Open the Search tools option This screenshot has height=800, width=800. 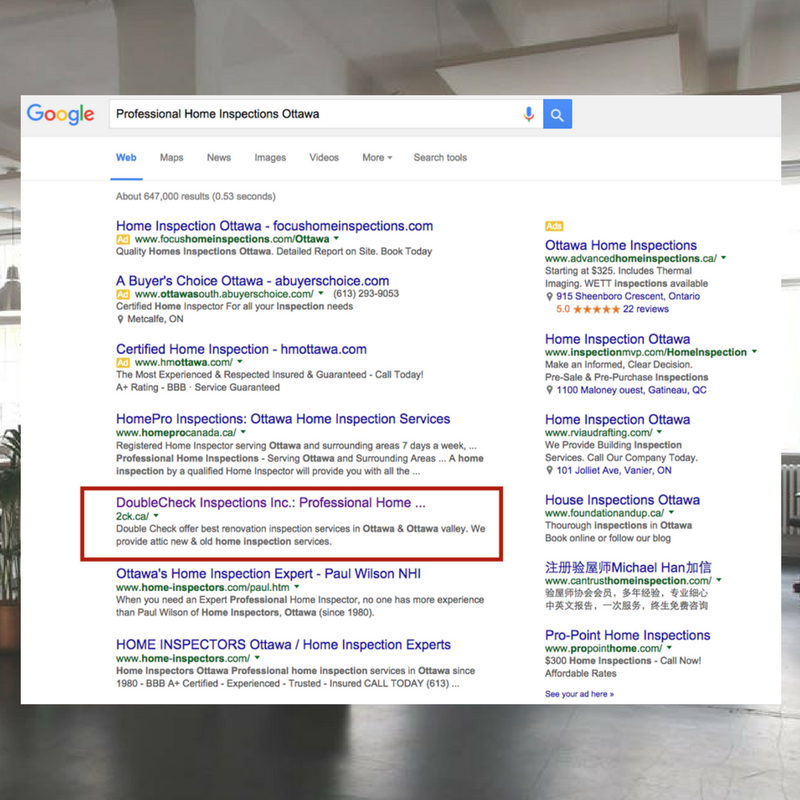click(440, 158)
